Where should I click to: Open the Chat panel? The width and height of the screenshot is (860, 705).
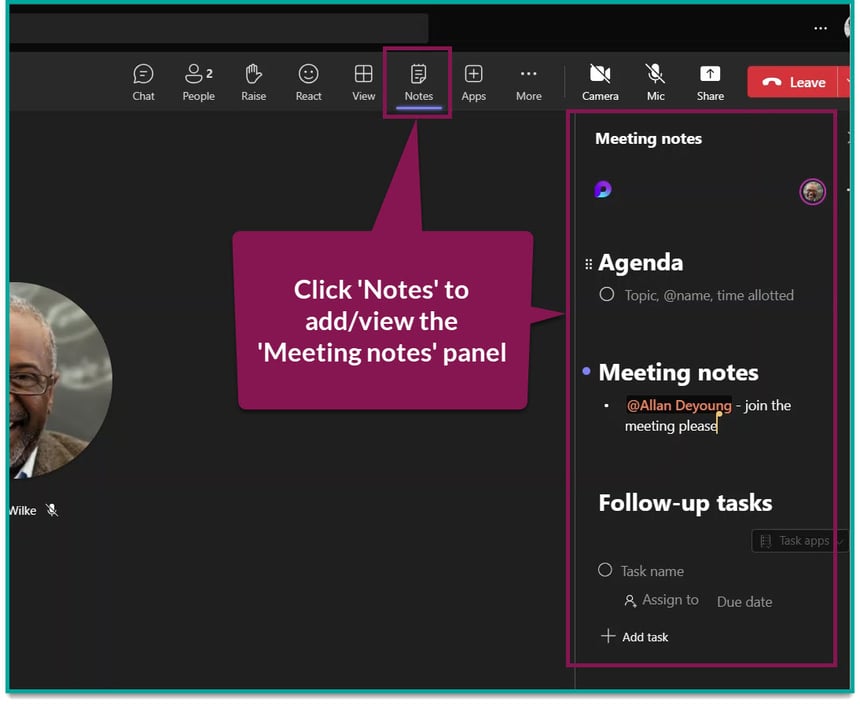(x=143, y=82)
